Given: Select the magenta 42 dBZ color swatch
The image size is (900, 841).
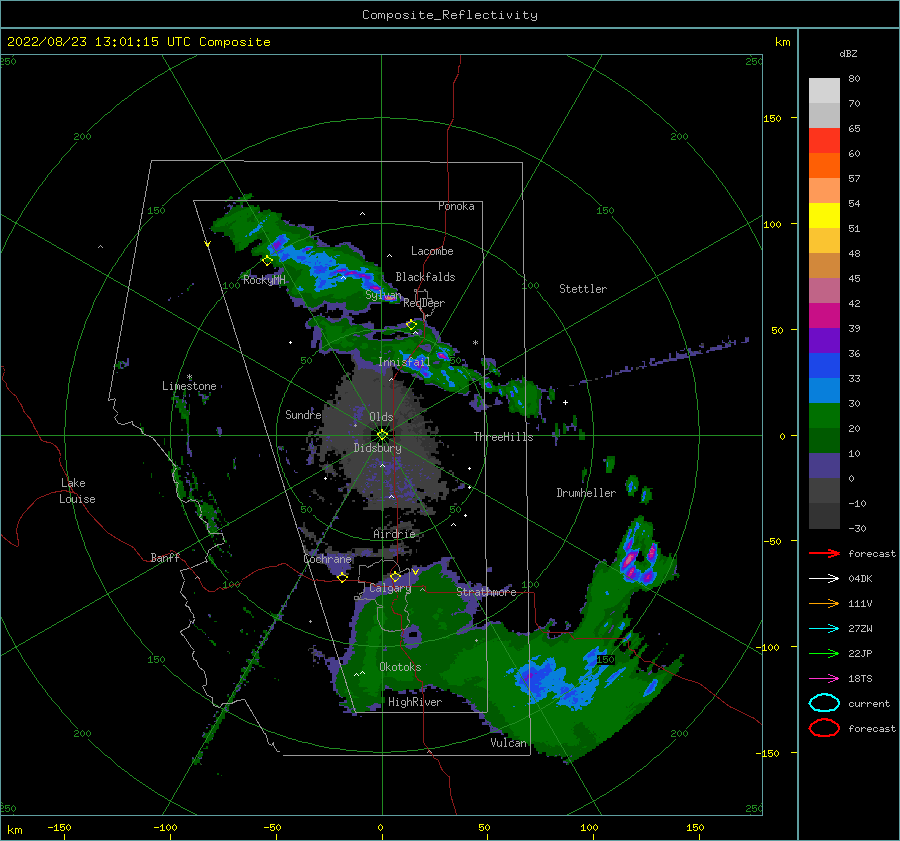Looking at the screenshot, I should click(824, 315).
